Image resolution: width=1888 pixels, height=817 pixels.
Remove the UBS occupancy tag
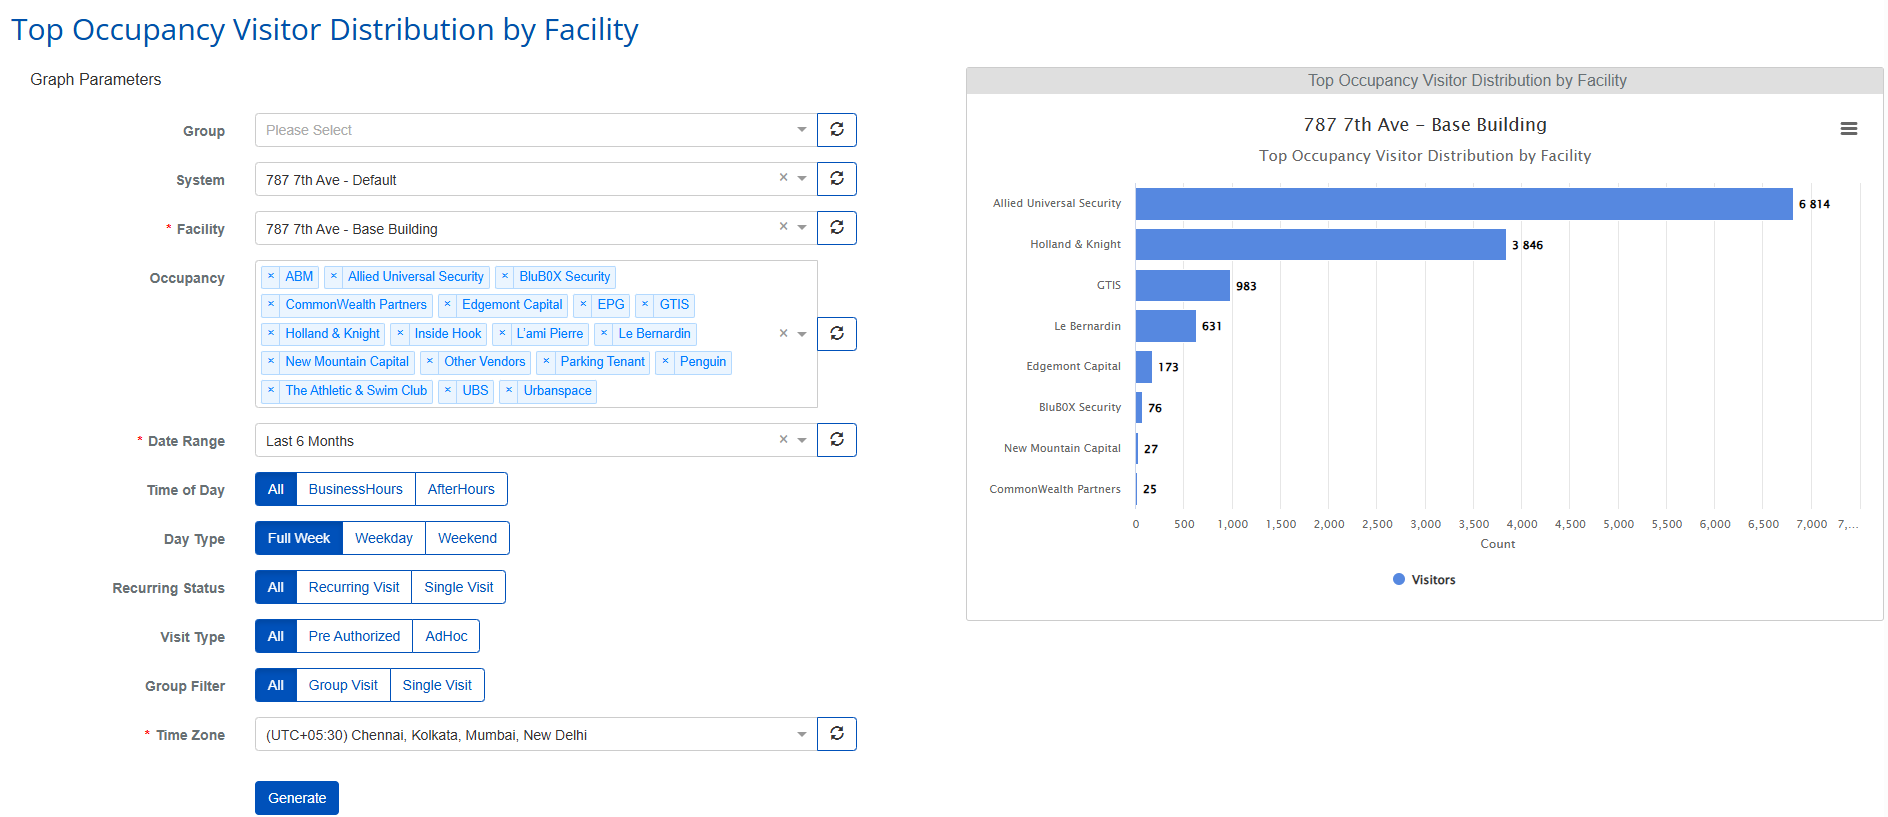pos(448,391)
